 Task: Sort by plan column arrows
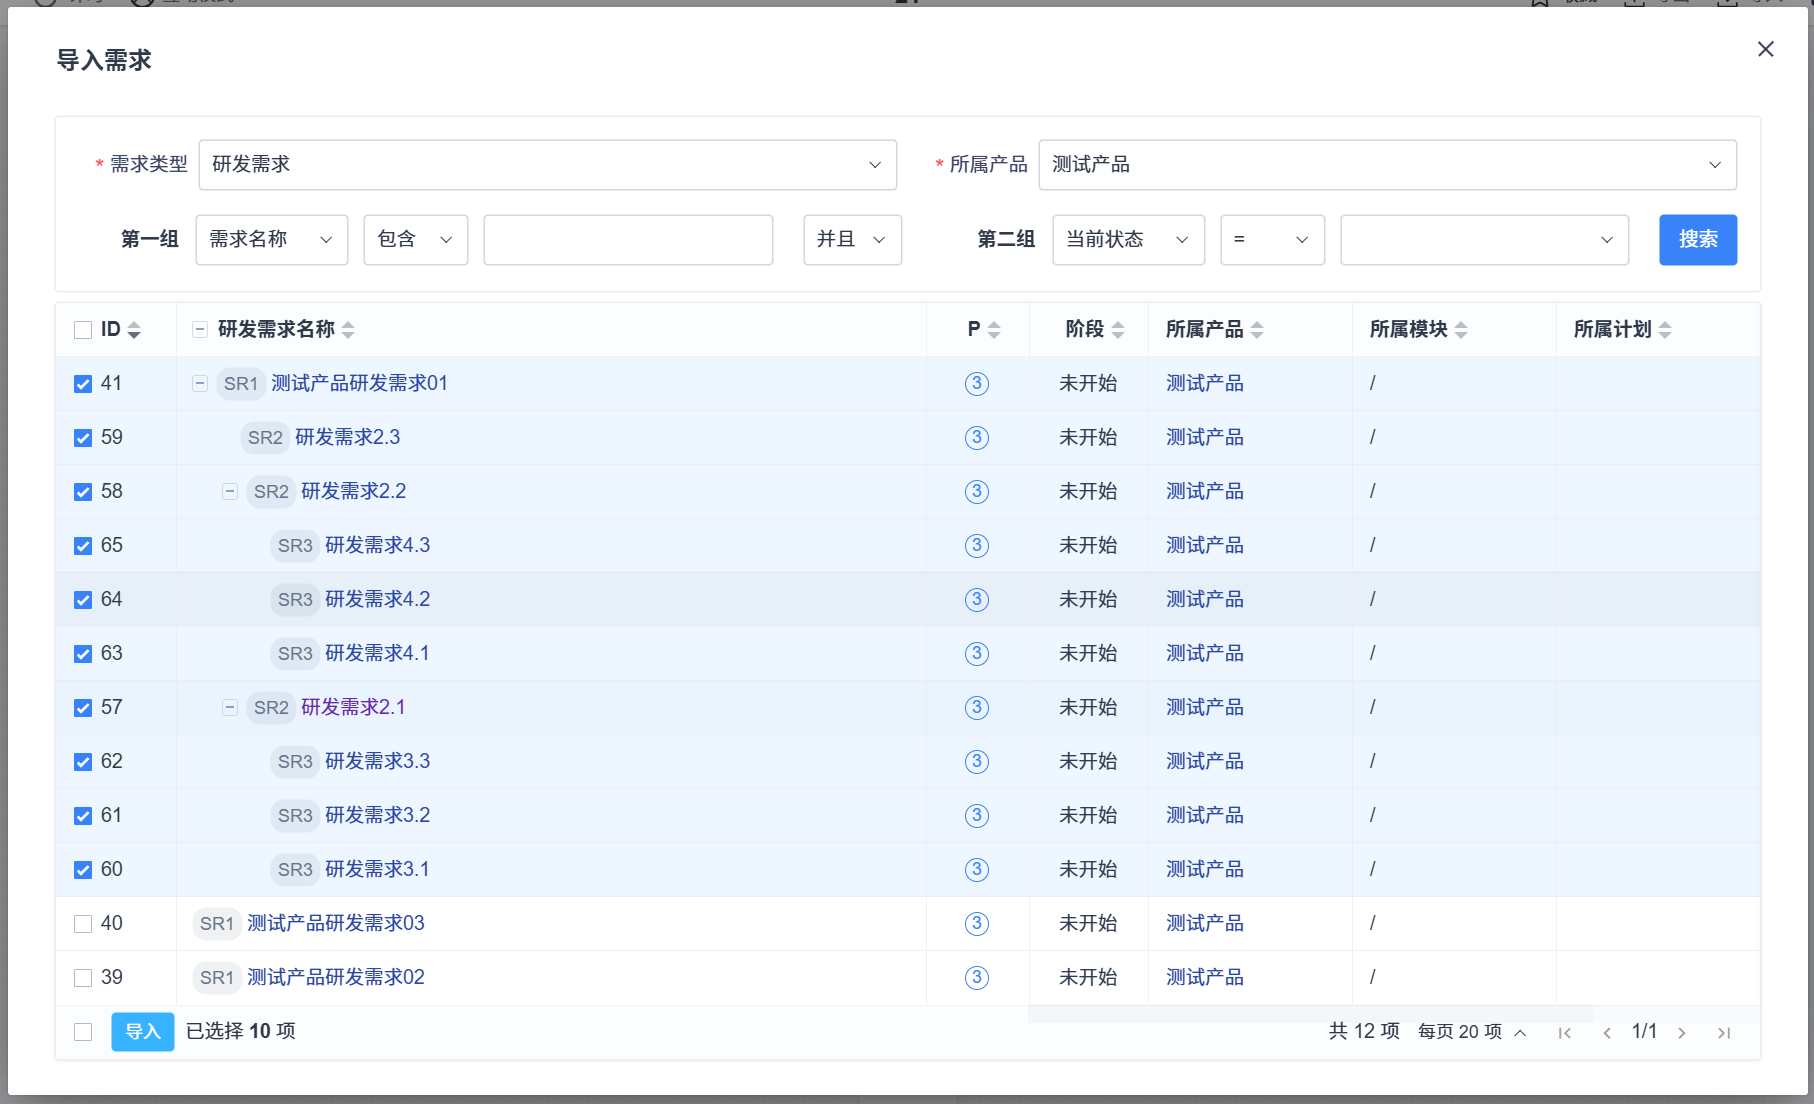pos(1665,330)
